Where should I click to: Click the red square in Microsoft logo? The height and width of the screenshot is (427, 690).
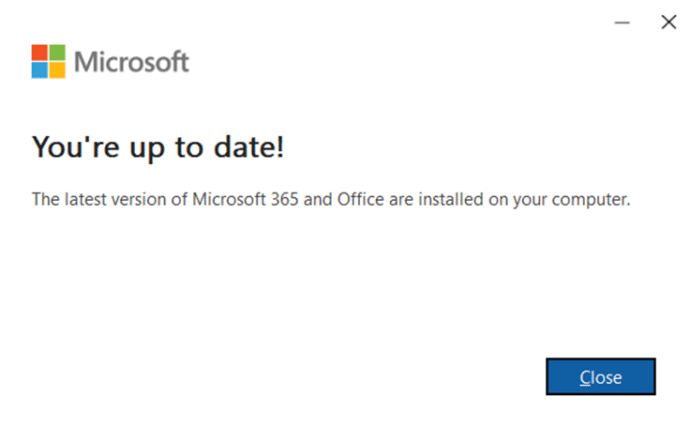coord(40,52)
